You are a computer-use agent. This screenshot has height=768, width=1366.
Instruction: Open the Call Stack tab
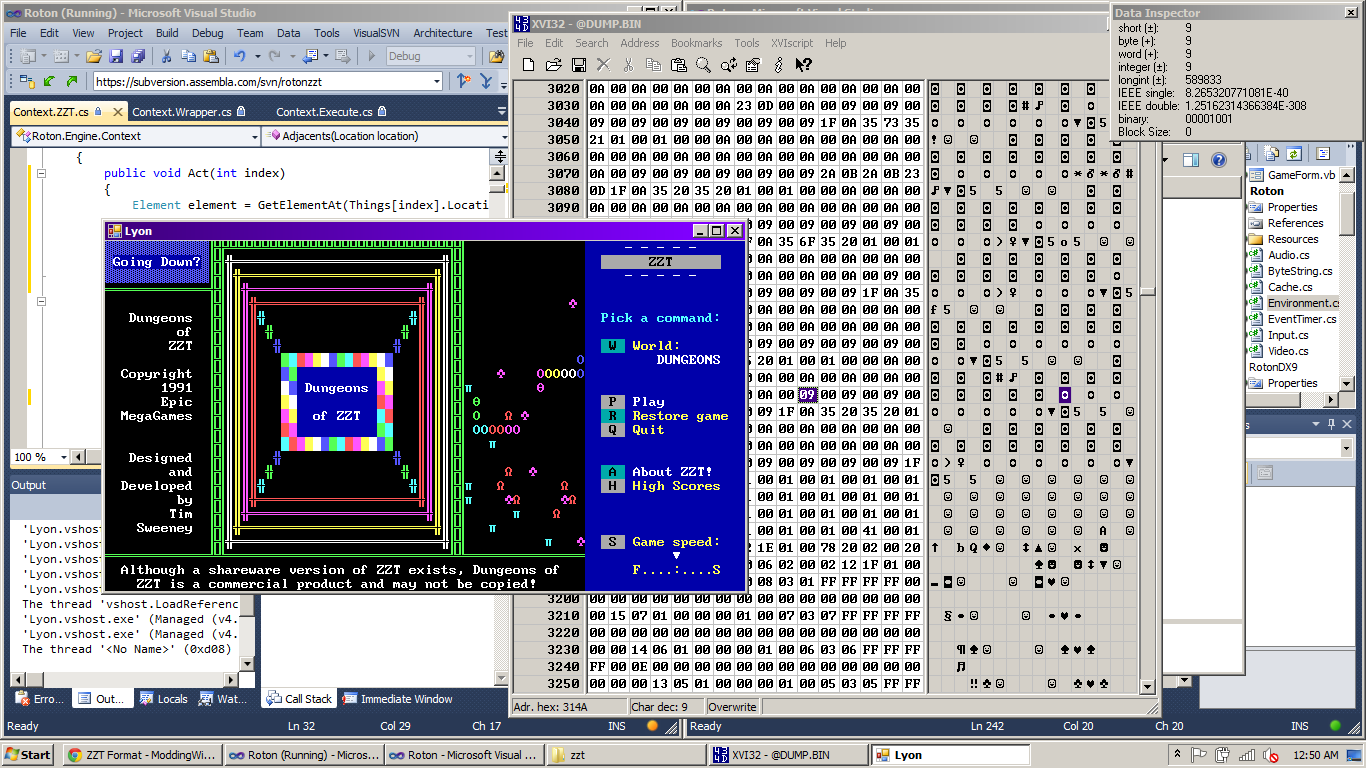tap(298, 699)
